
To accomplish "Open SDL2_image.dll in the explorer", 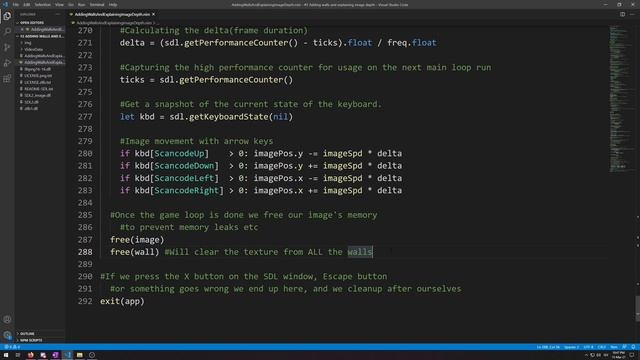I will [37, 95].
